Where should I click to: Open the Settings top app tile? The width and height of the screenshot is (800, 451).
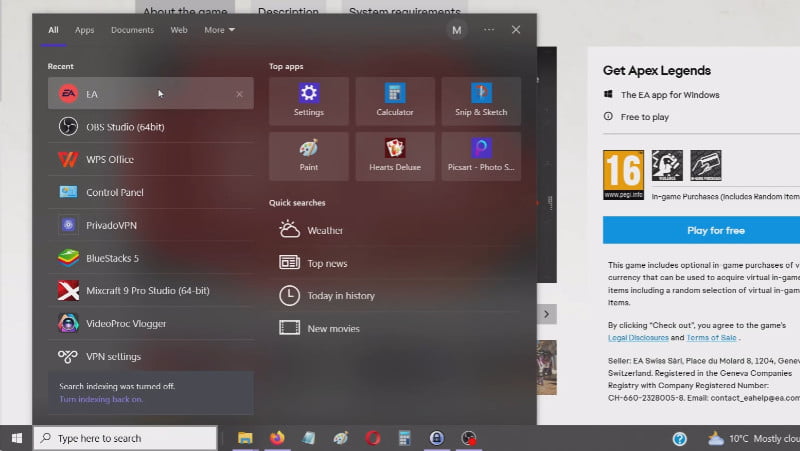click(x=309, y=101)
